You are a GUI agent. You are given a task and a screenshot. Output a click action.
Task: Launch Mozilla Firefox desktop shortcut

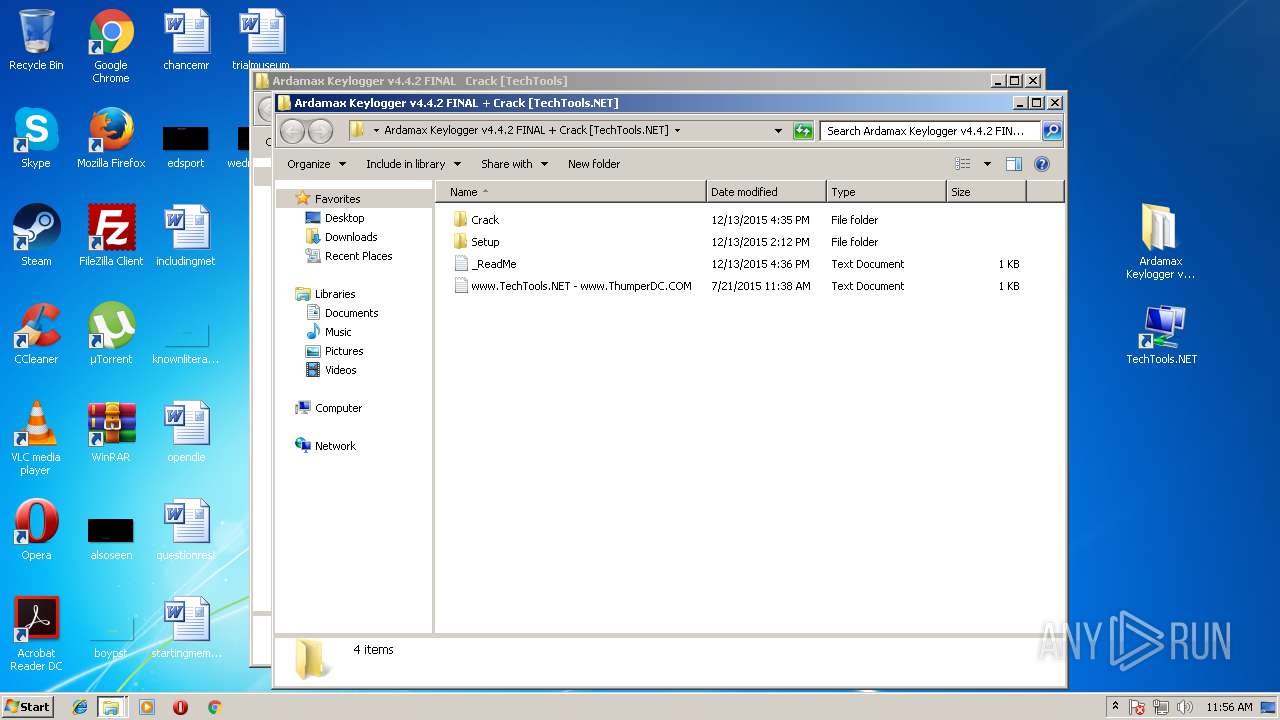[111, 139]
